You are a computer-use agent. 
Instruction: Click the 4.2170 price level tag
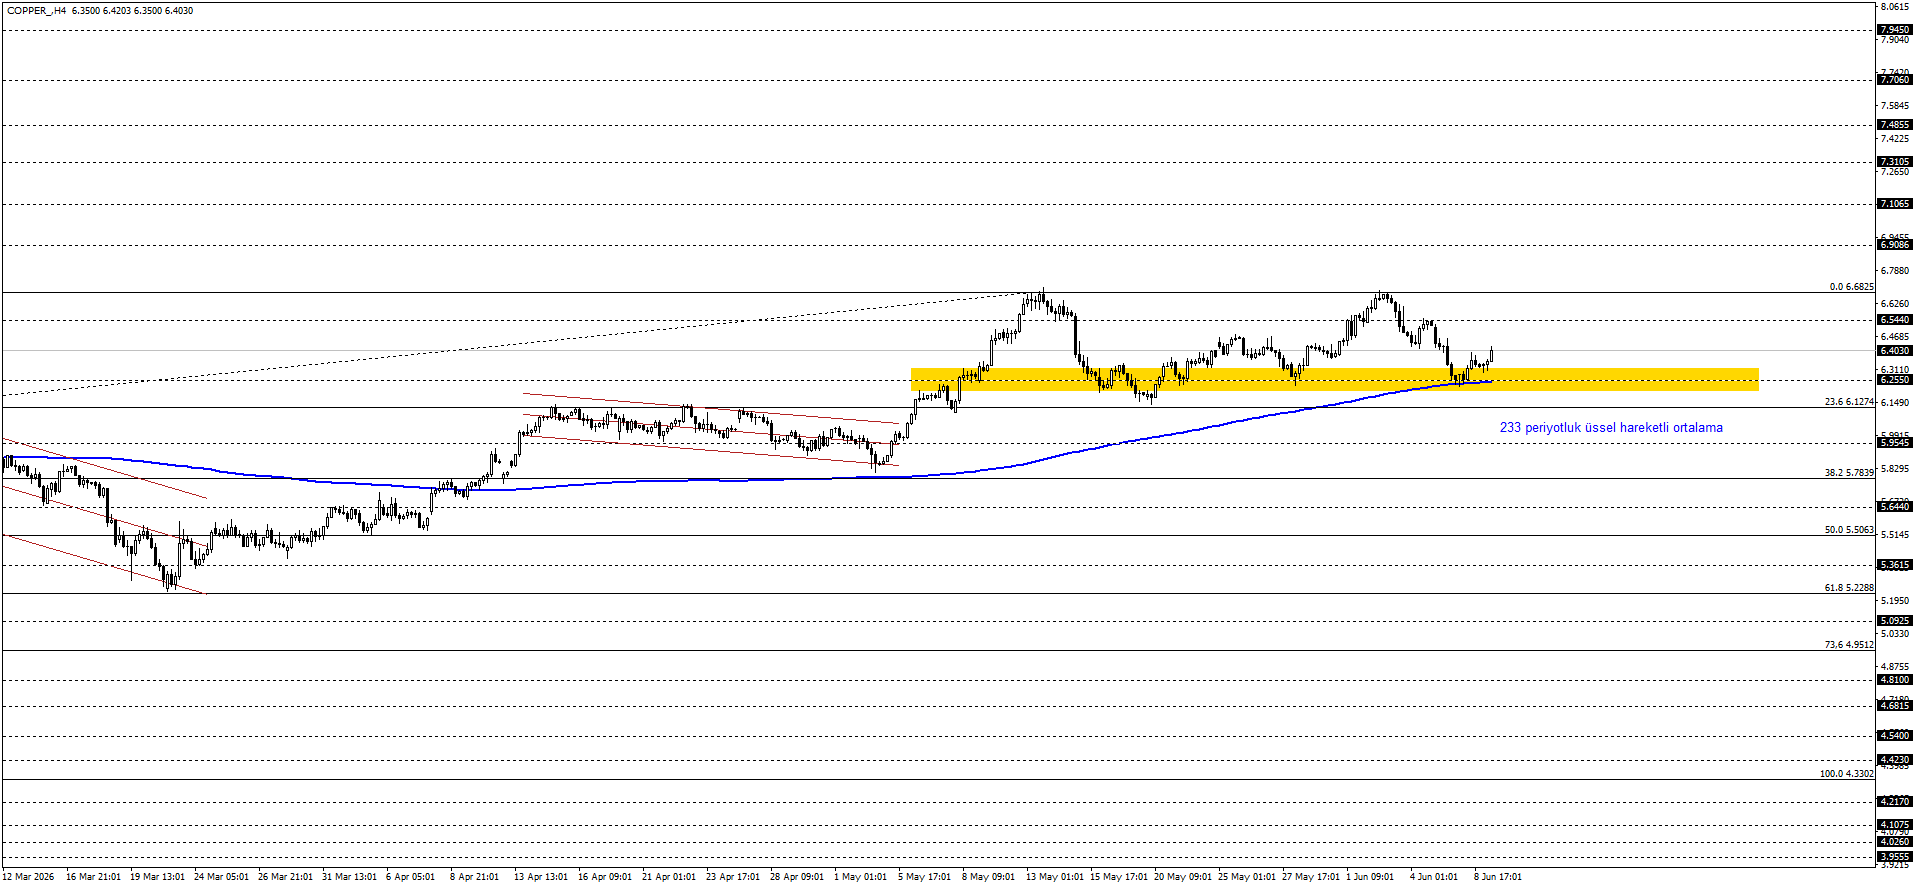1895,802
